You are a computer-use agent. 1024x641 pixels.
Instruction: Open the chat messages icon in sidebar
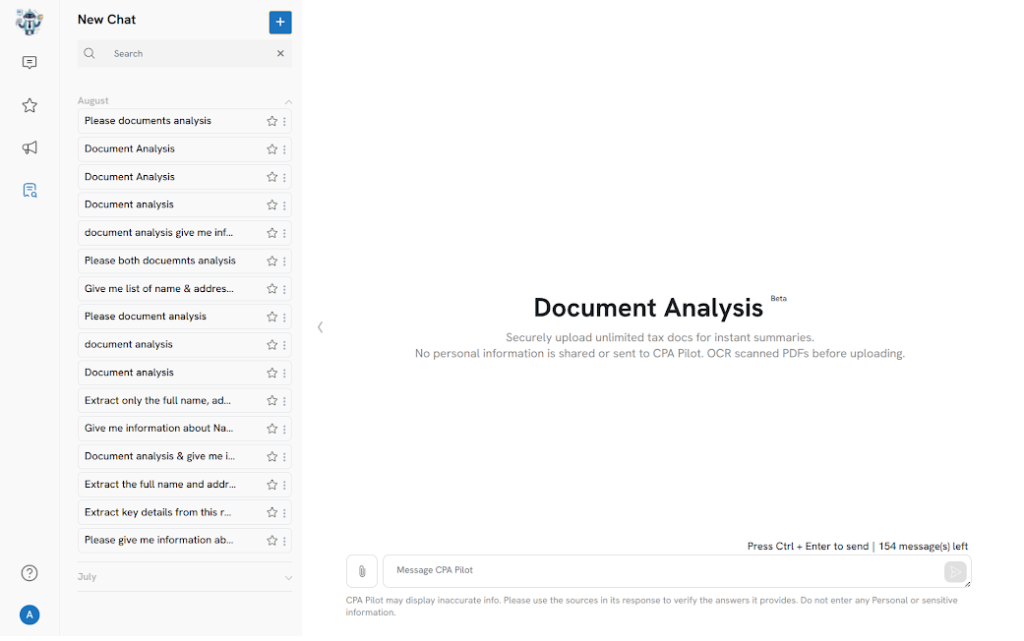click(x=29, y=62)
